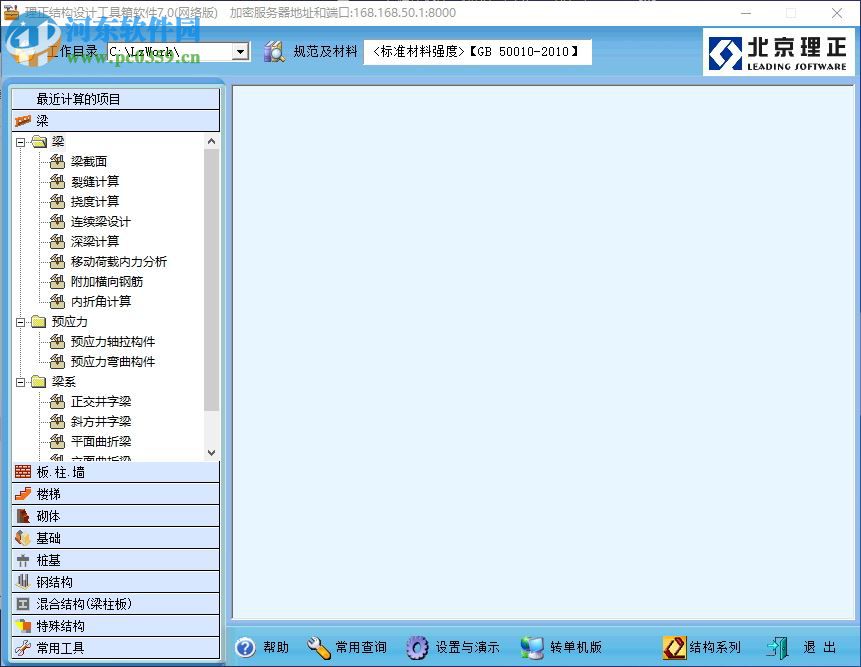Click the 常用查询 wrench icon
Viewport: 861px width, 667px height.
click(x=320, y=647)
